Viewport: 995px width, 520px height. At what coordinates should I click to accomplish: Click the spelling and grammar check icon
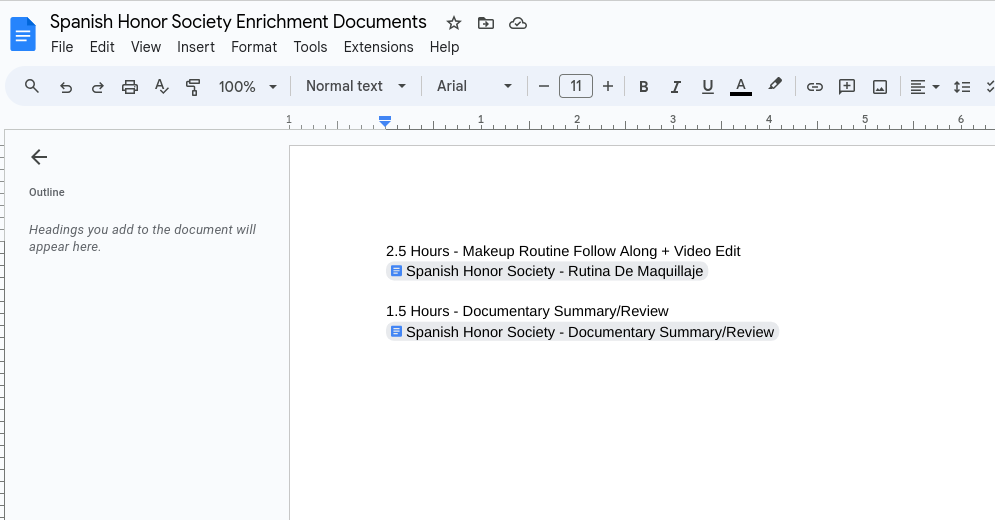click(x=161, y=87)
